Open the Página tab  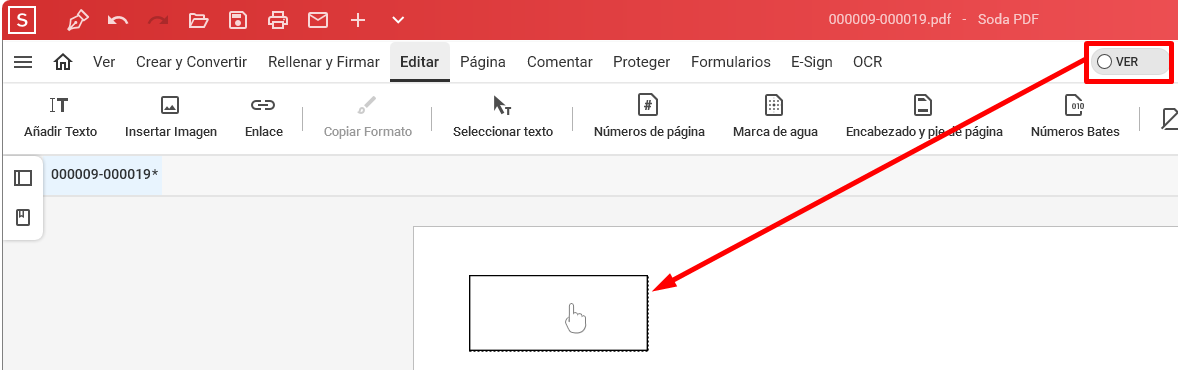click(x=483, y=62)
